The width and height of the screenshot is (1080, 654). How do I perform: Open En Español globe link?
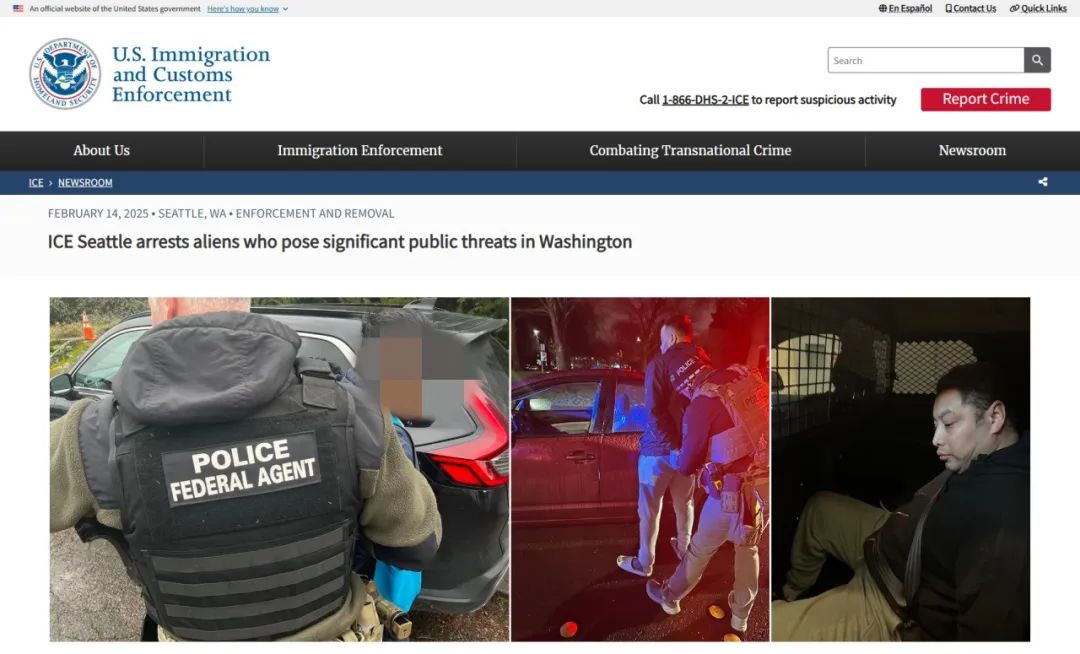pyautogui.click(x=905, y=8)
